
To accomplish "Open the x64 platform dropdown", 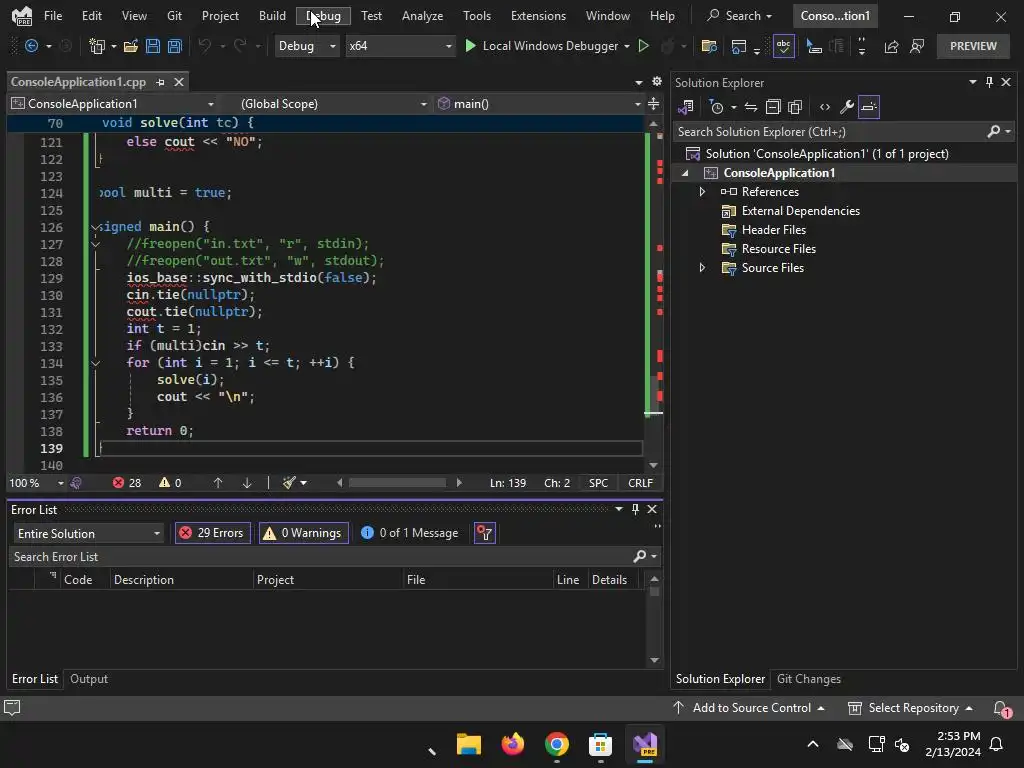I will tap(400, 46).
